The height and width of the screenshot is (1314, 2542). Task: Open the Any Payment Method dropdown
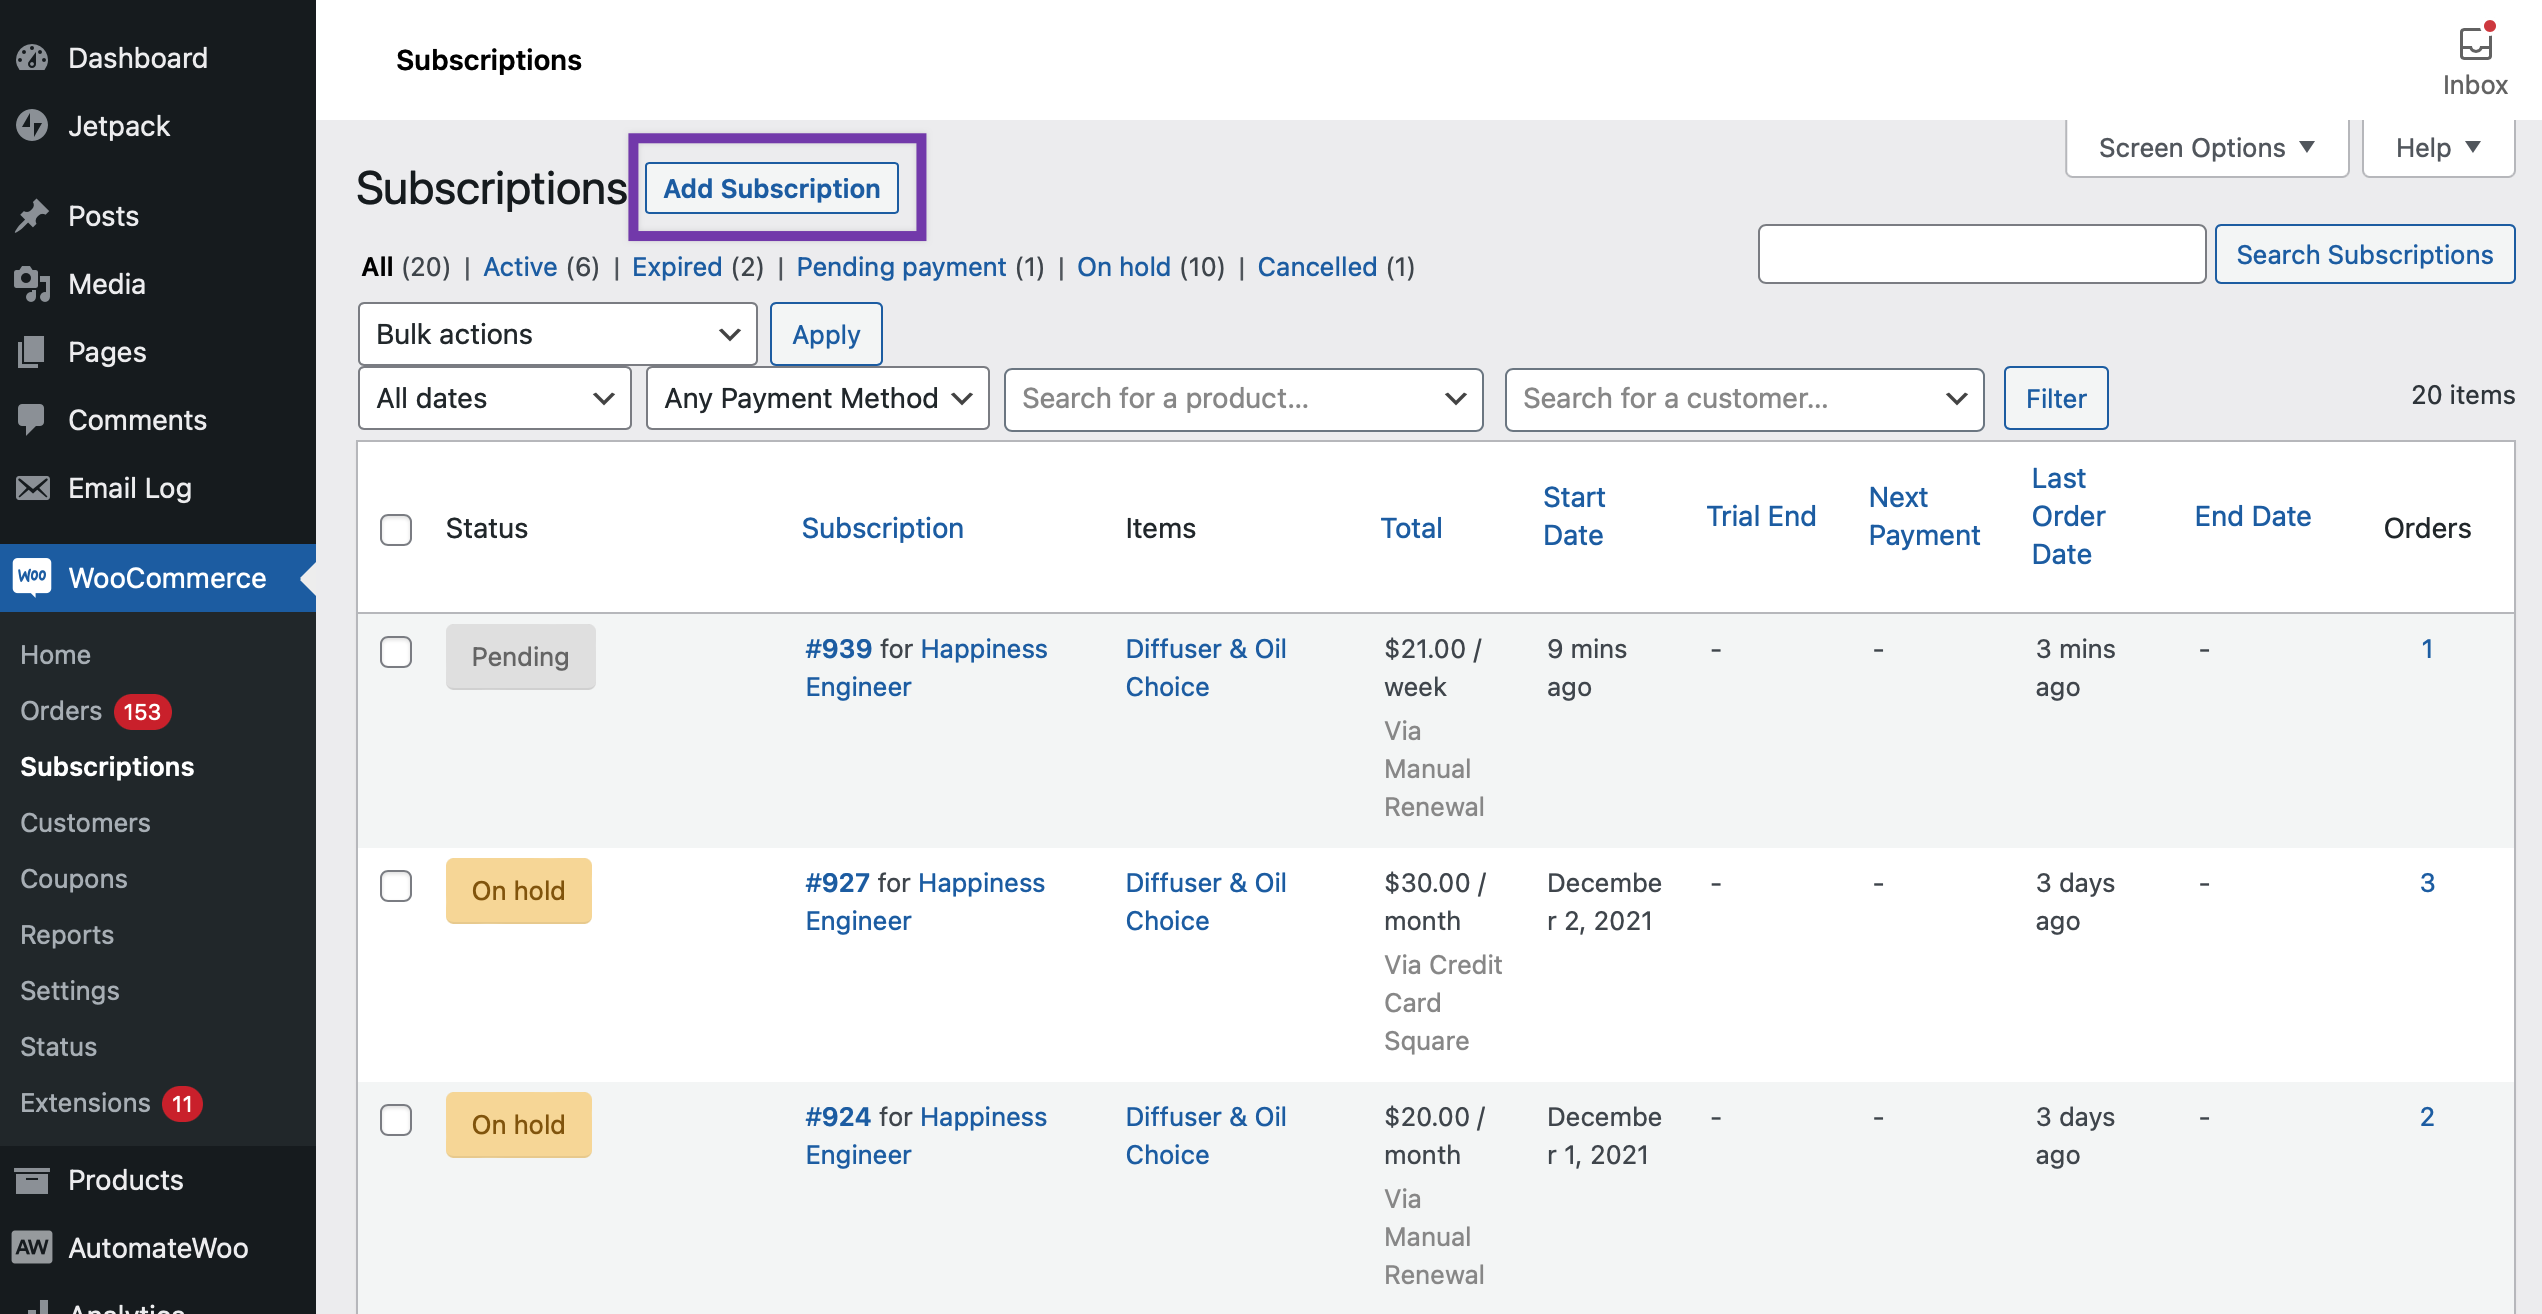click(x=816, y=398)
